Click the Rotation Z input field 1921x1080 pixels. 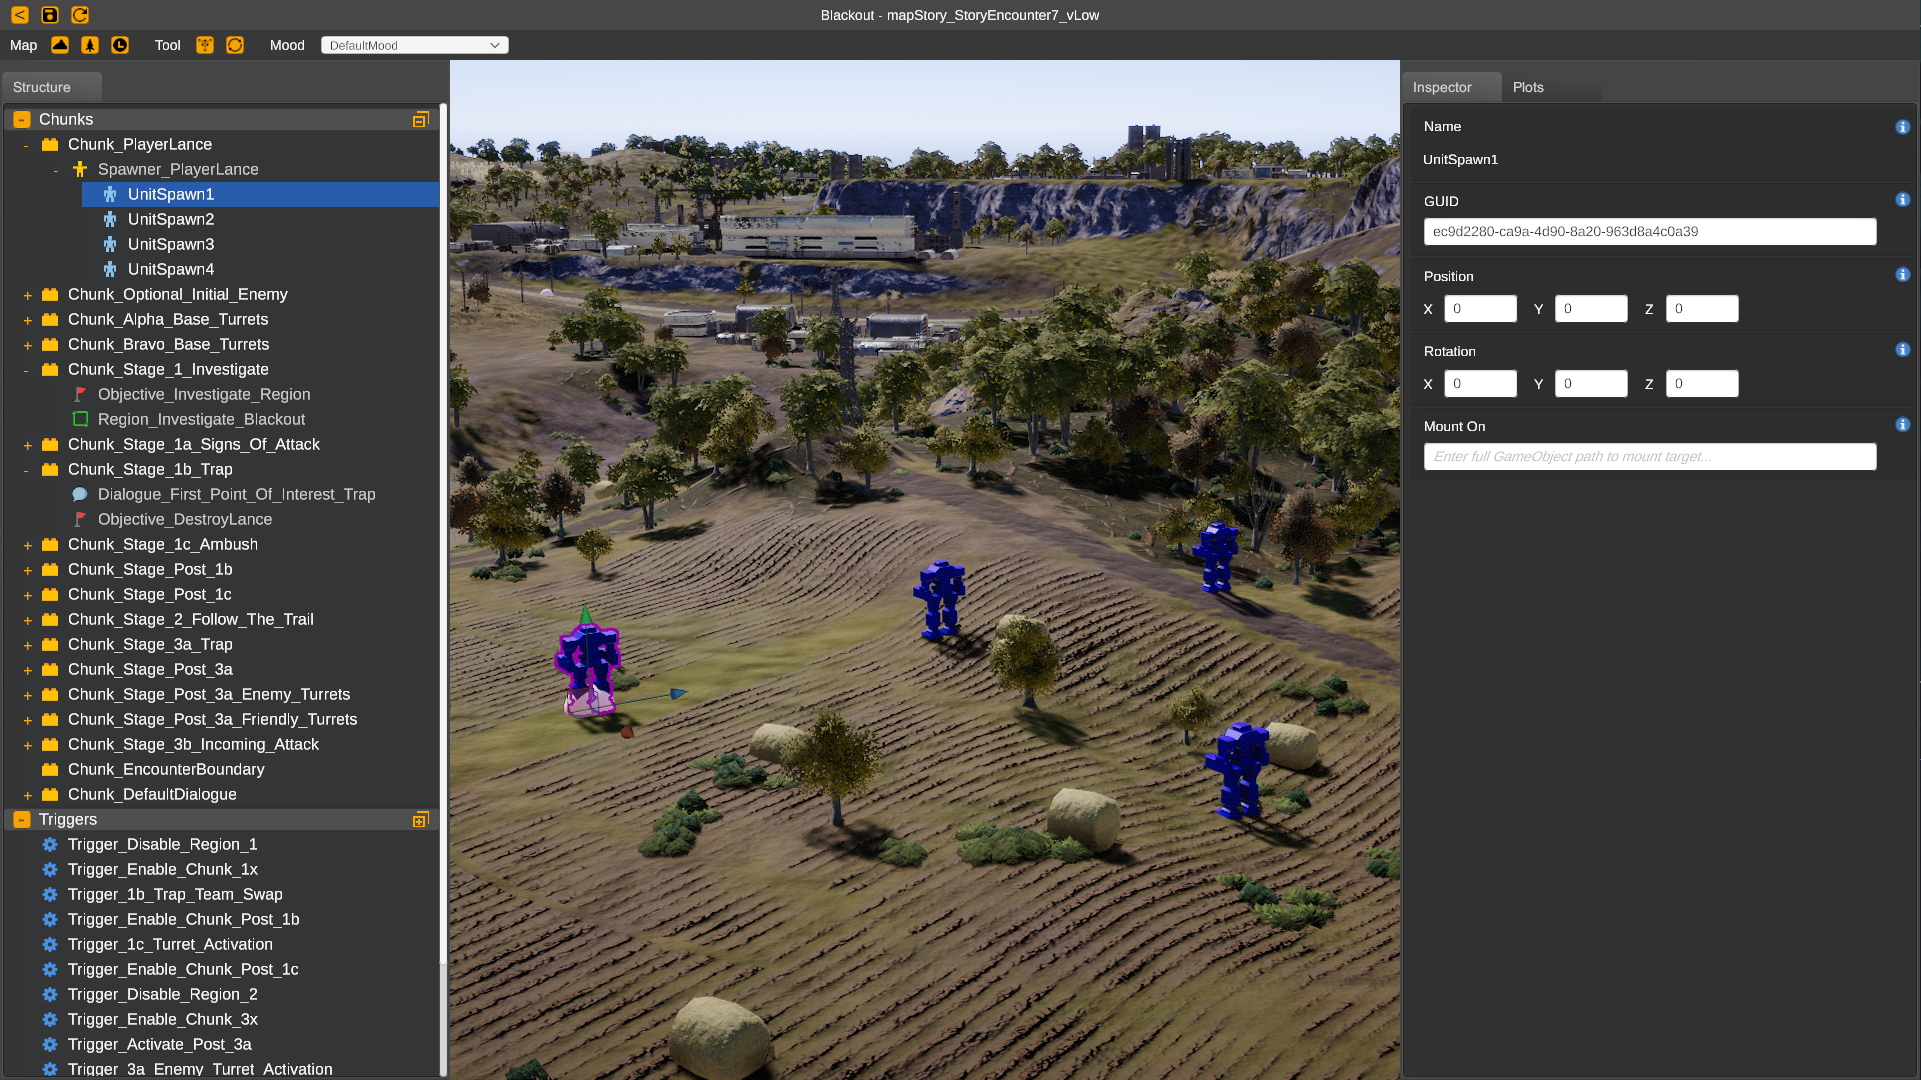[x=1702, y=383]
